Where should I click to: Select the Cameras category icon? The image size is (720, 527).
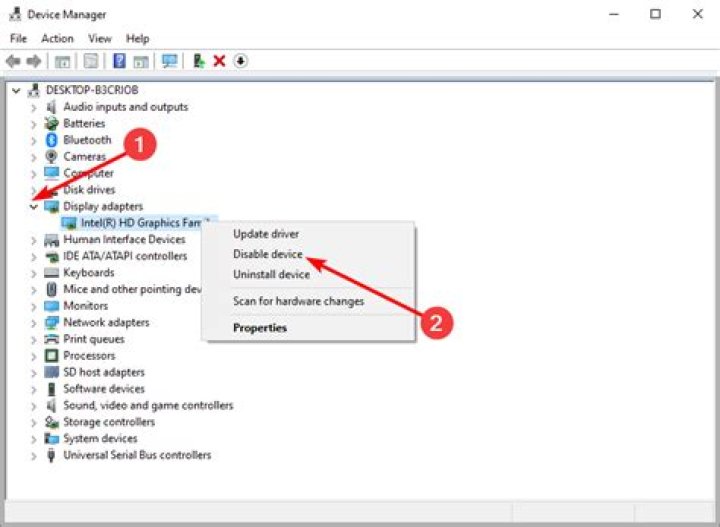(x=52, y=157)
